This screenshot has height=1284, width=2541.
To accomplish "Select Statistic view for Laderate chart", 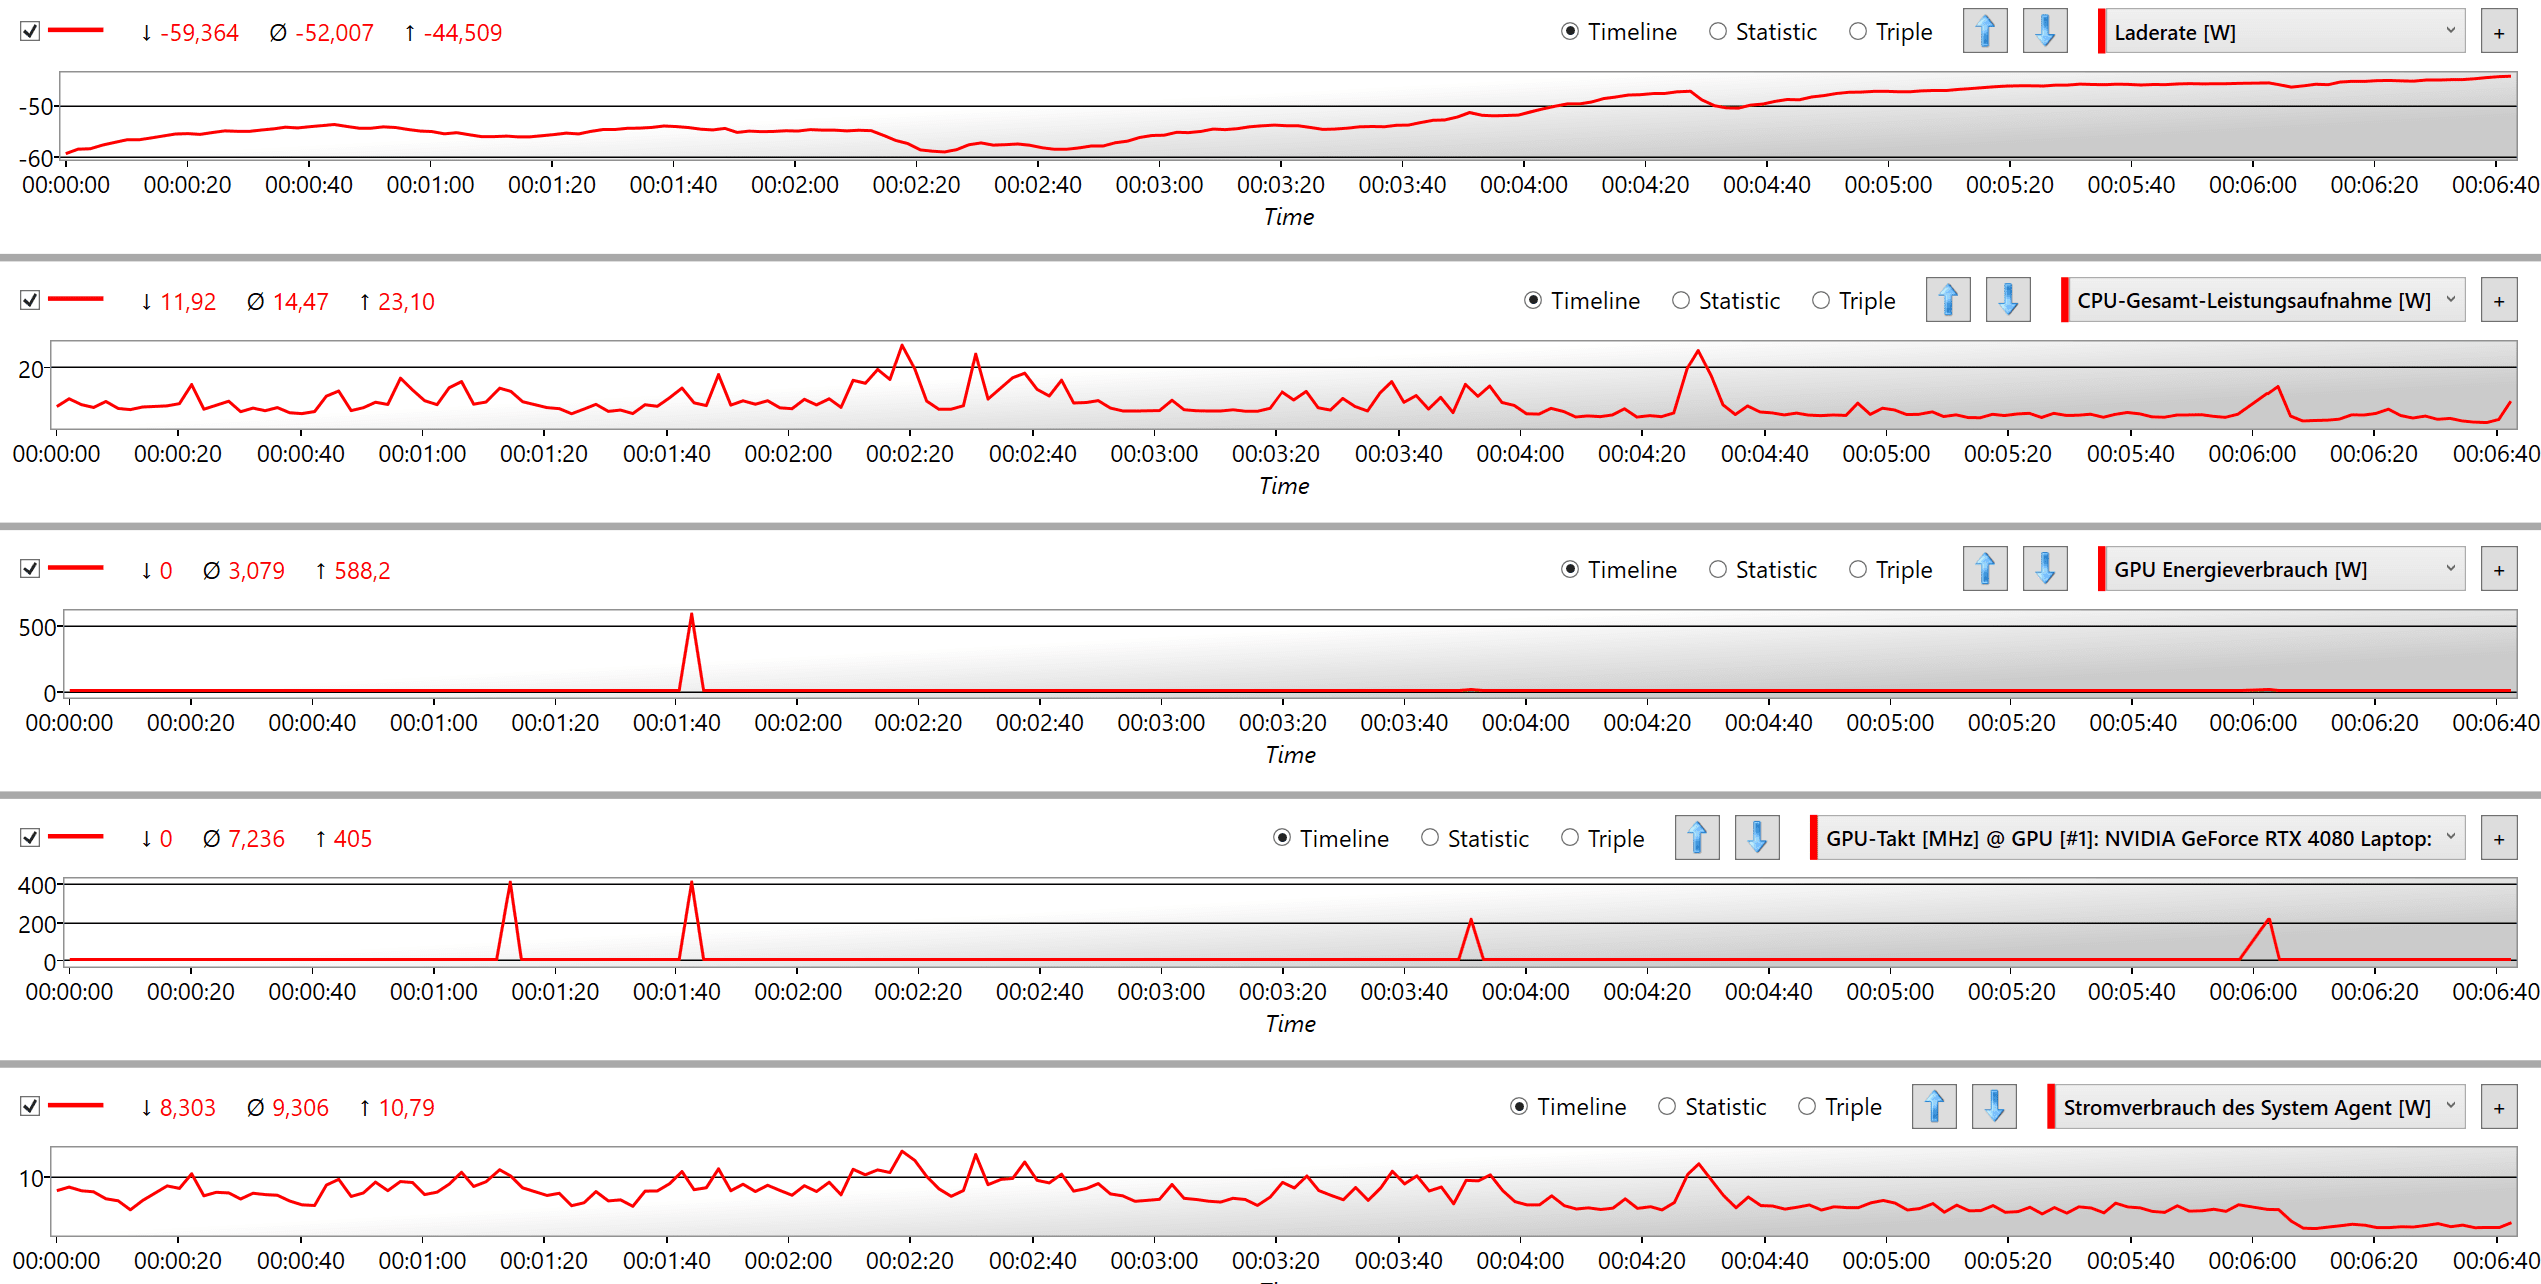I will point(1762,32).
